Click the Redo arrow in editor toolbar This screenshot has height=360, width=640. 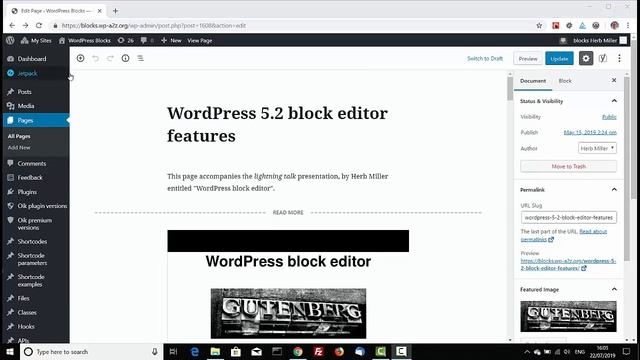tap(110, 58)
